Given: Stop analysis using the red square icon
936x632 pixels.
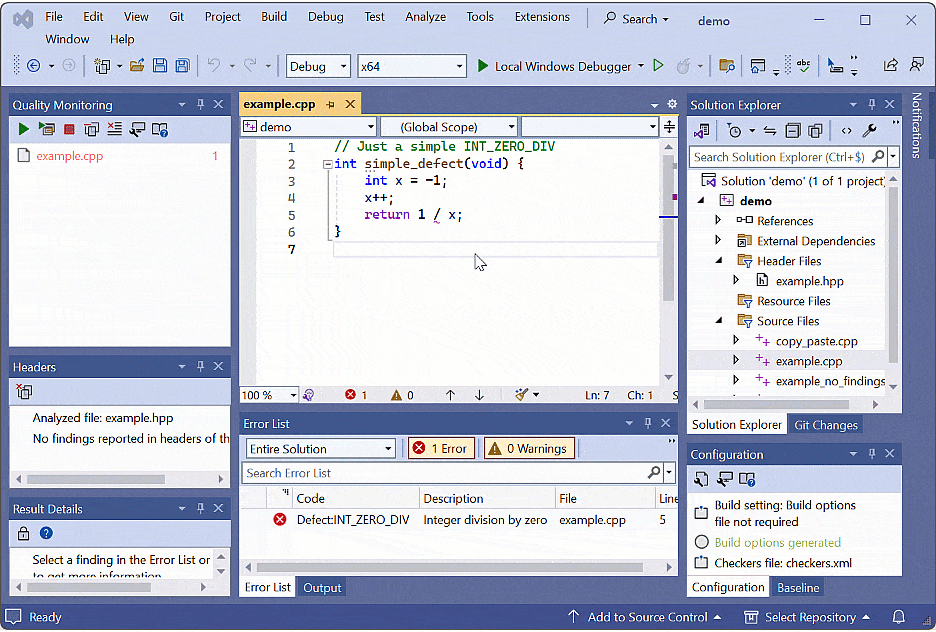Looking at the screenshot, I should point(67,129).
